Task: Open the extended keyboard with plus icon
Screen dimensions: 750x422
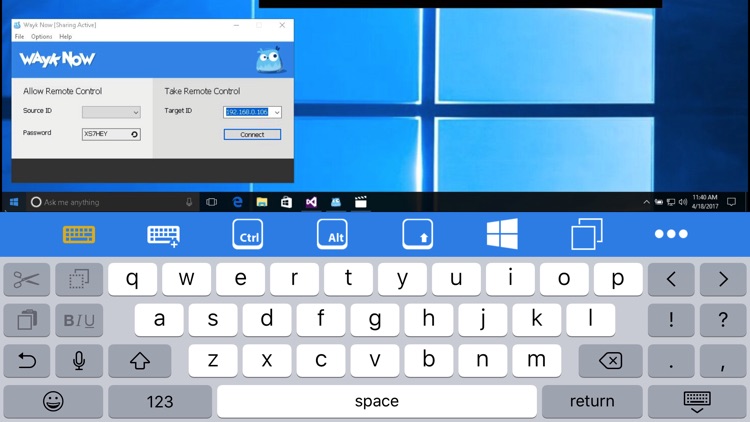Action: point(164,236)
